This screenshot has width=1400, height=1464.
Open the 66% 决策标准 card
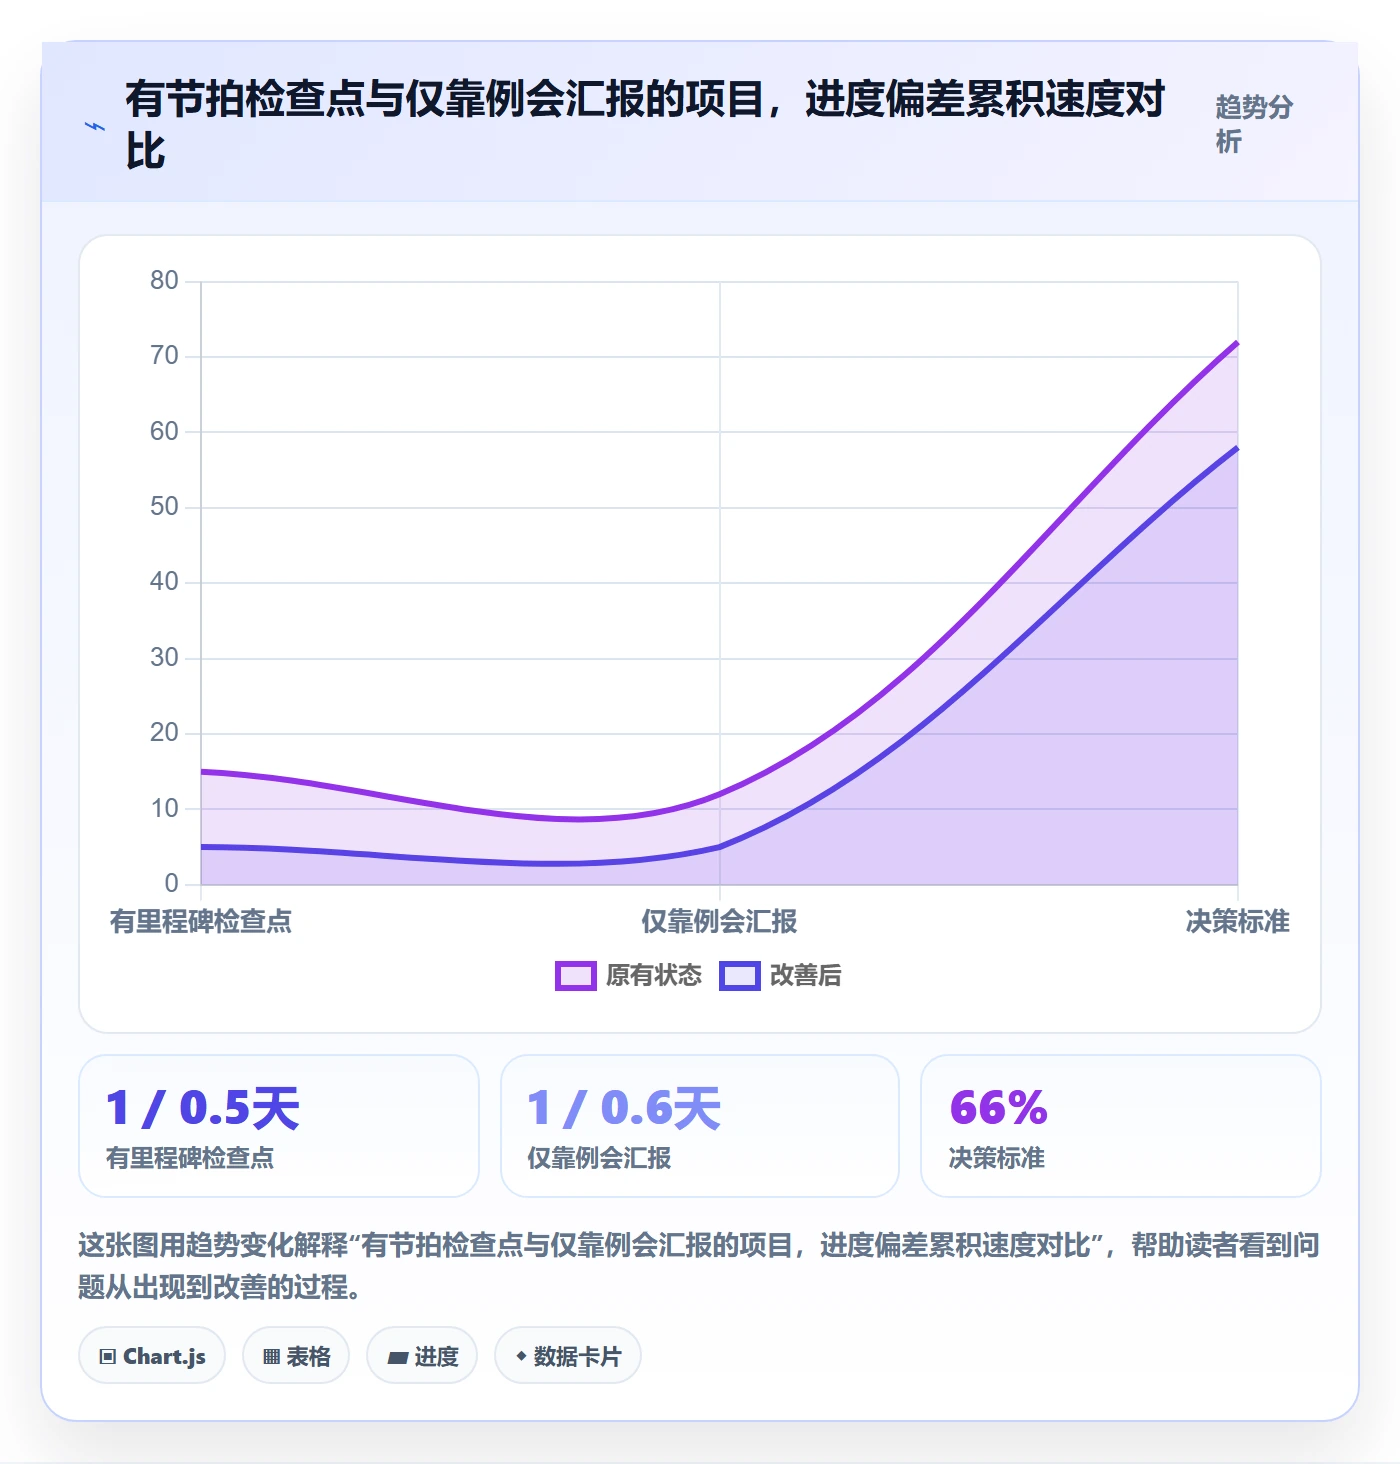click(x=1121, y=1126)
